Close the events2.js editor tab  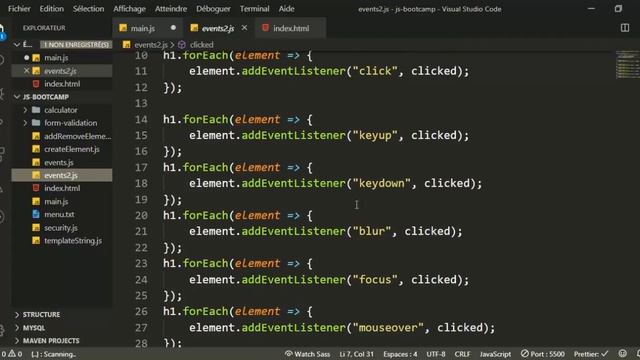tap(244, 28)
